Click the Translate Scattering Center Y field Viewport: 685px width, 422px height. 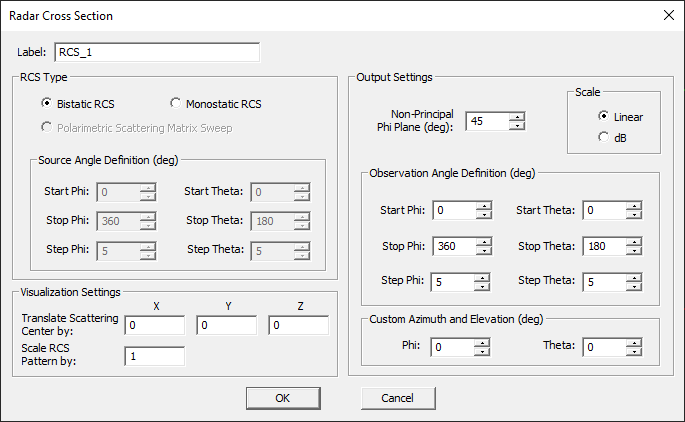pos(226,325)
